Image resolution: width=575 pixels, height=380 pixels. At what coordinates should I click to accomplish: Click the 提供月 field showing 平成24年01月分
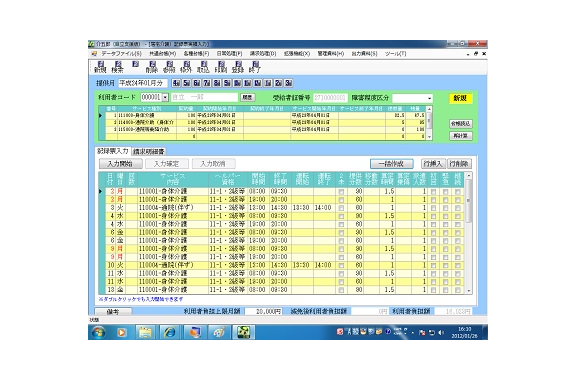coord(143,83)
